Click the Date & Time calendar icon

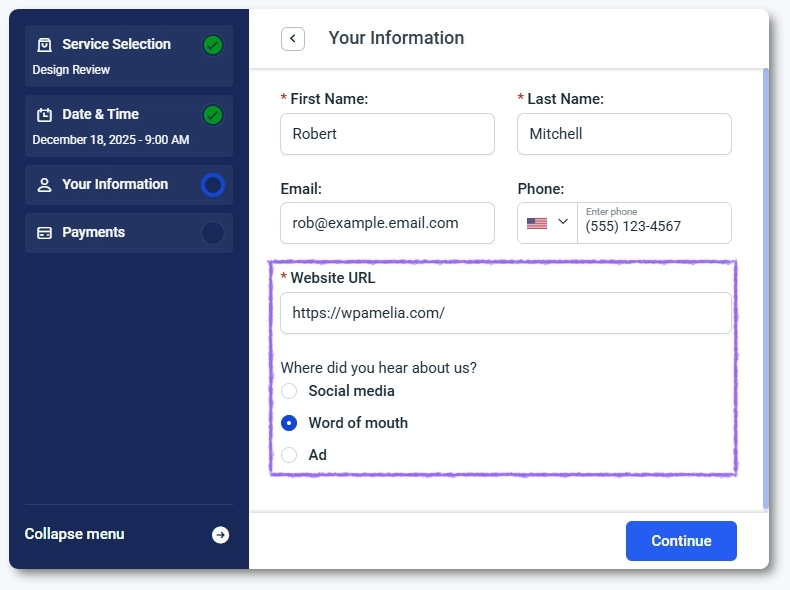(x=44, y=115)
